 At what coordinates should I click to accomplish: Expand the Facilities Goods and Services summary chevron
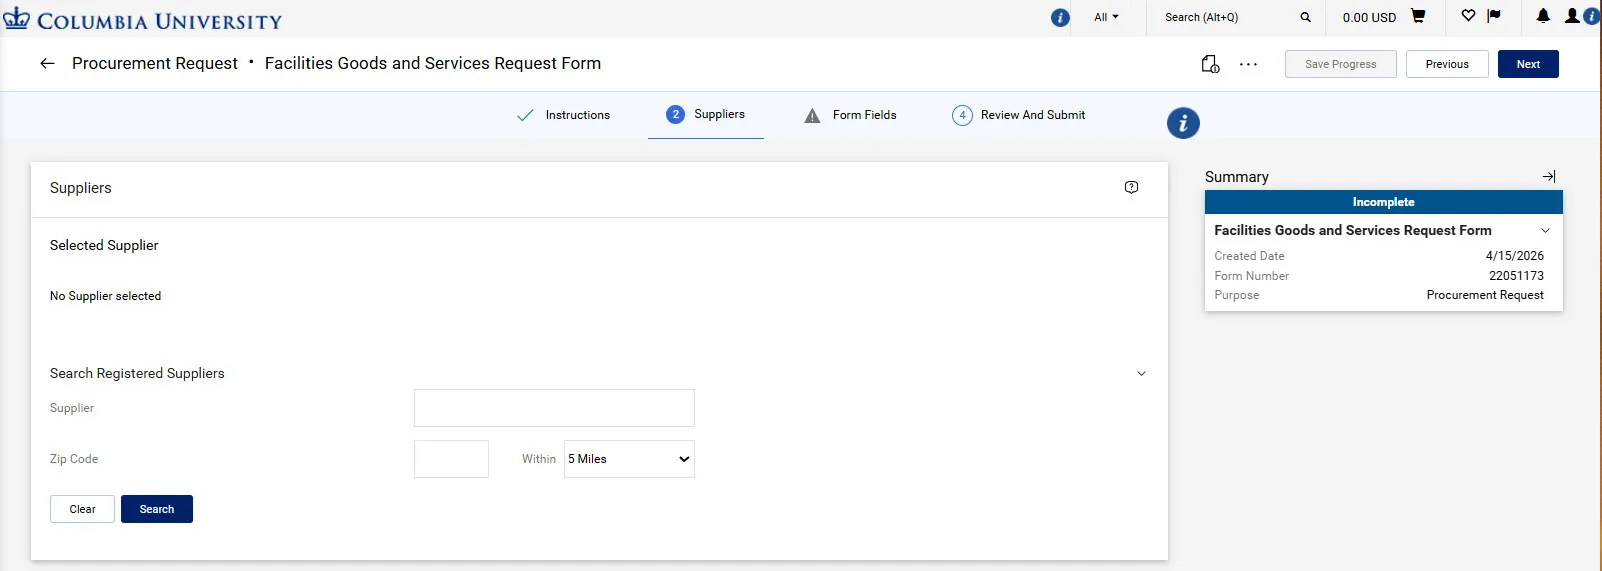[1545, 230]
